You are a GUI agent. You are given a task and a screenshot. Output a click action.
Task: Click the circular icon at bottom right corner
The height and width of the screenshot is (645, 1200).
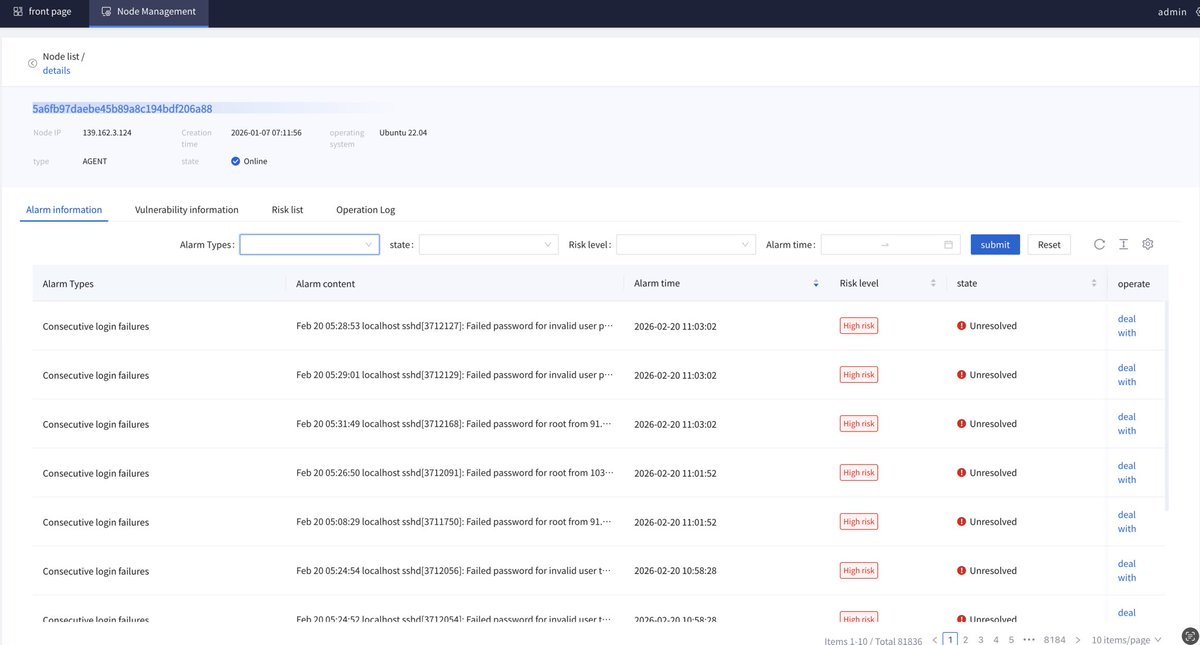pos(1189,635)
